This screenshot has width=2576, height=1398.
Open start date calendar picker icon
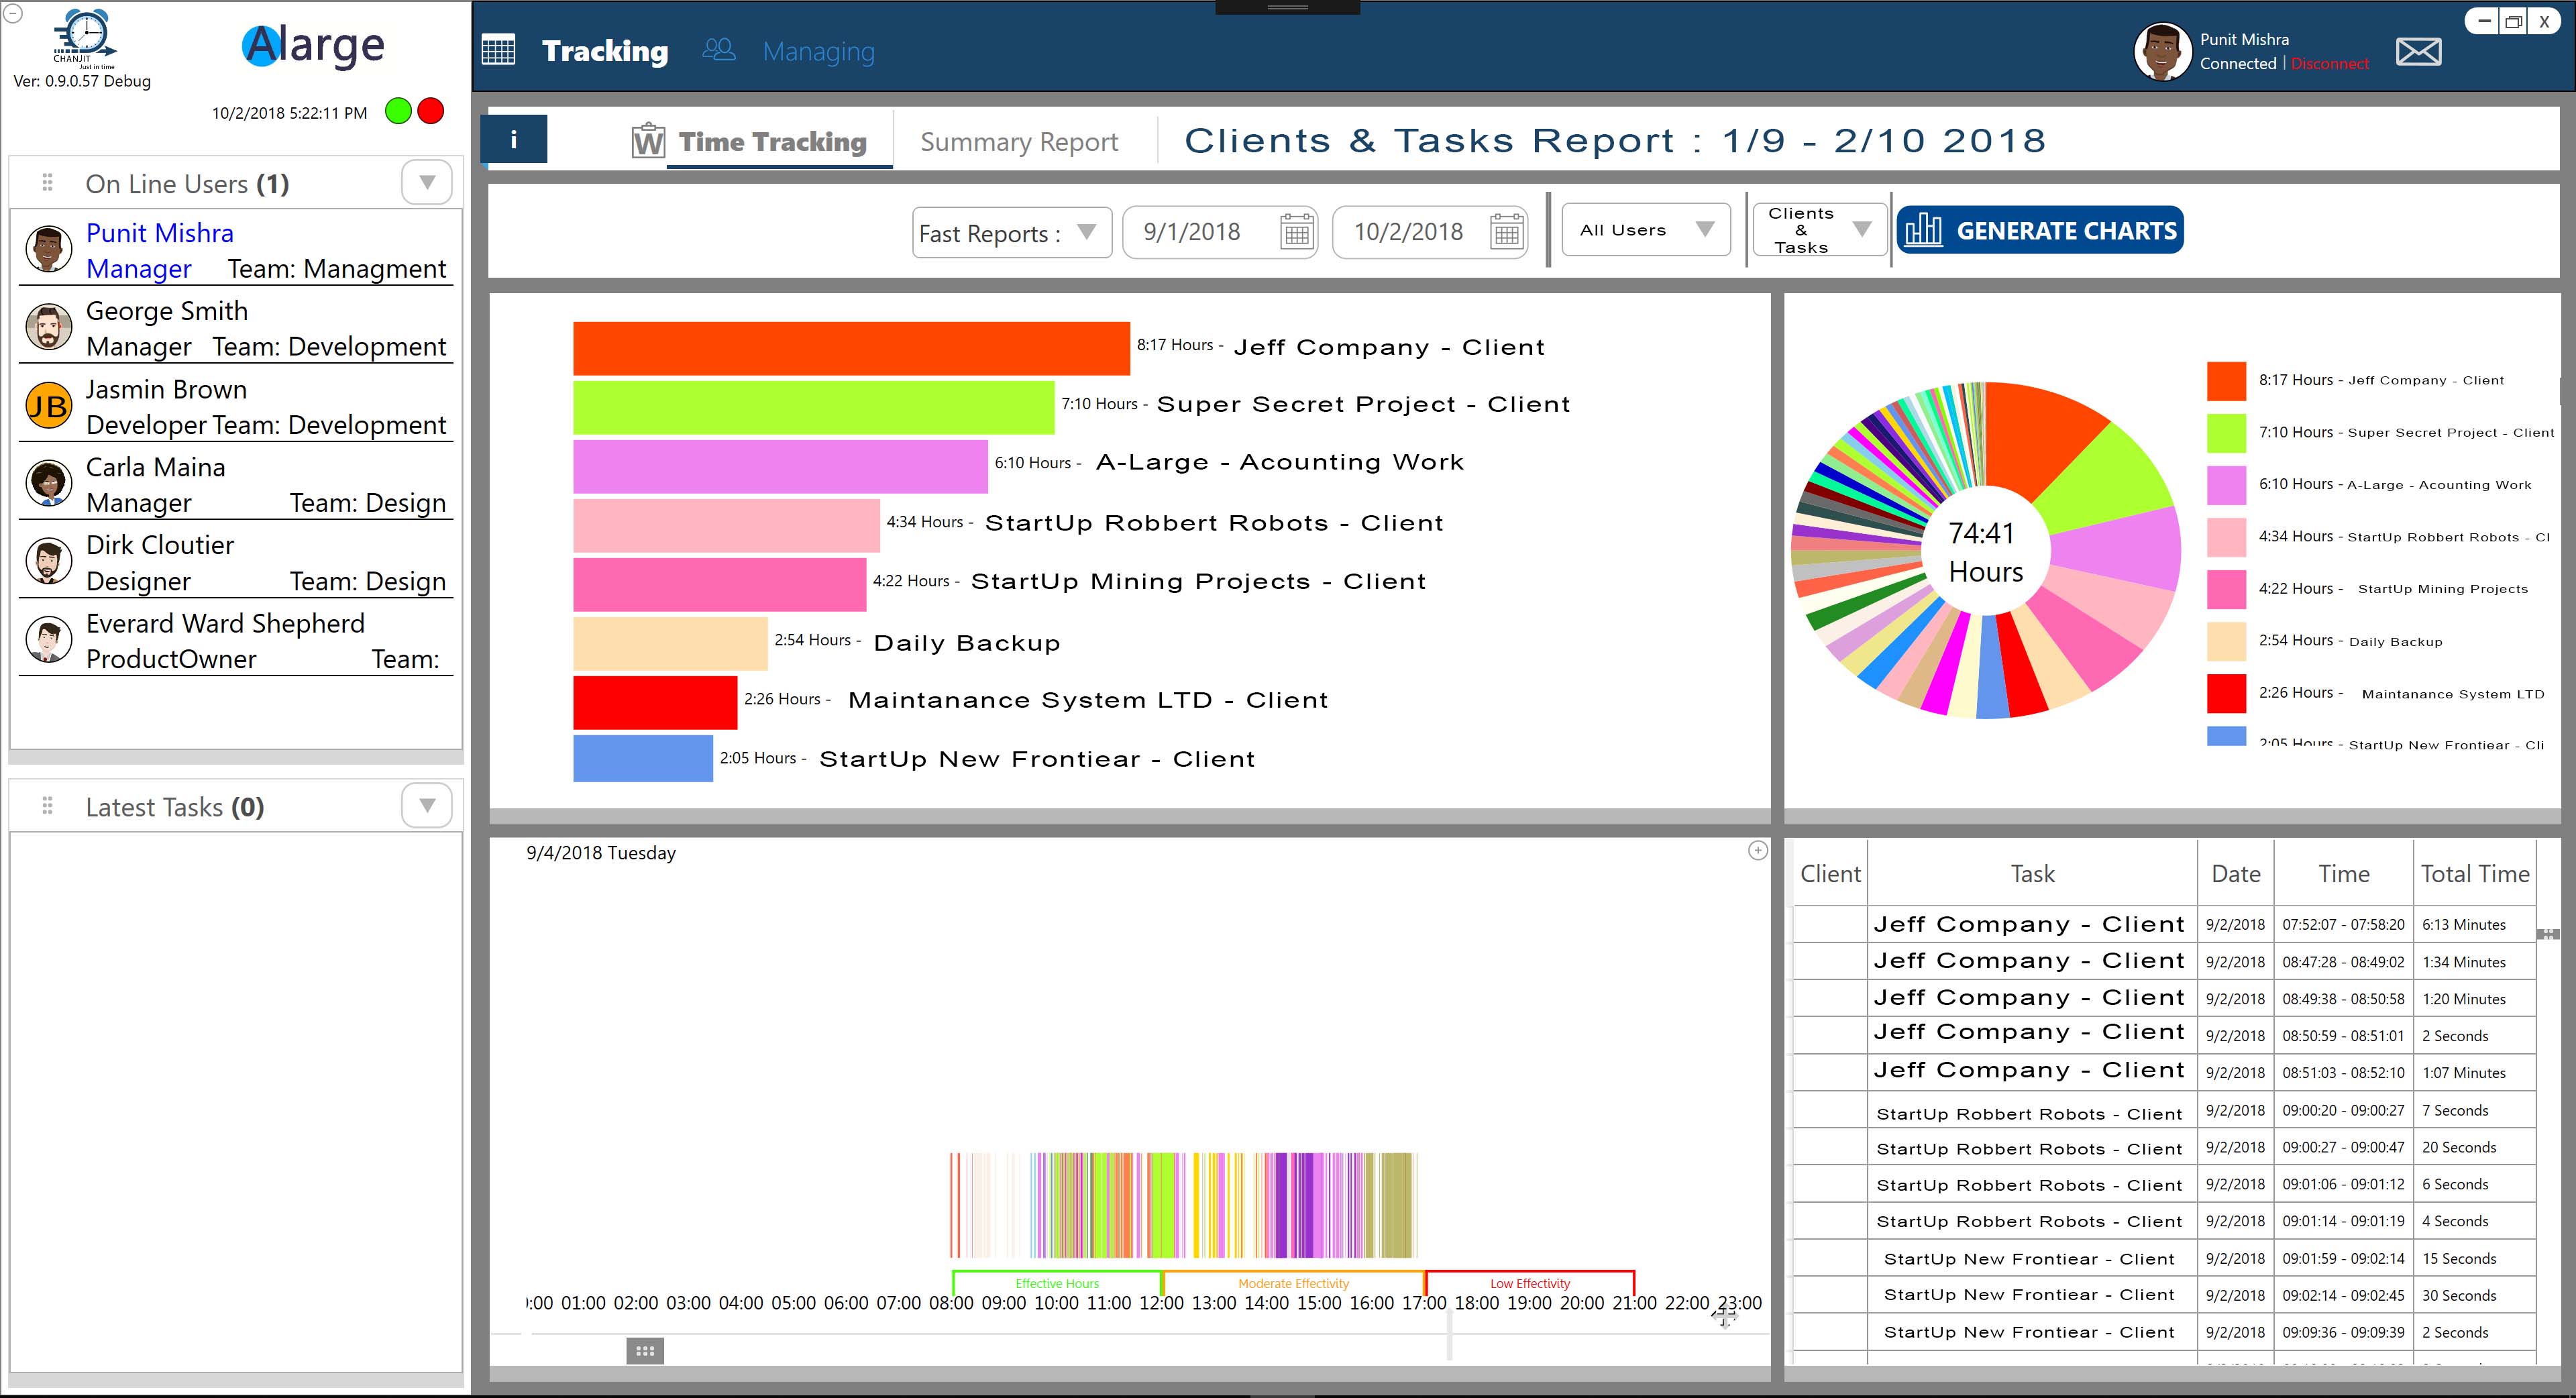coord(1297,232)
